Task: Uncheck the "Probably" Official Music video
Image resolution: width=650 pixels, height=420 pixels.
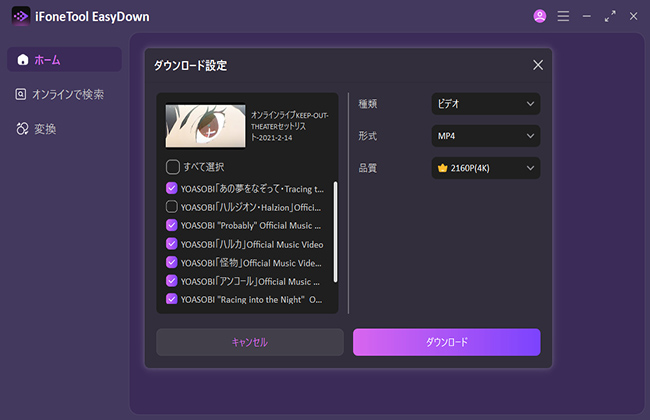Action: pos(172,225)
